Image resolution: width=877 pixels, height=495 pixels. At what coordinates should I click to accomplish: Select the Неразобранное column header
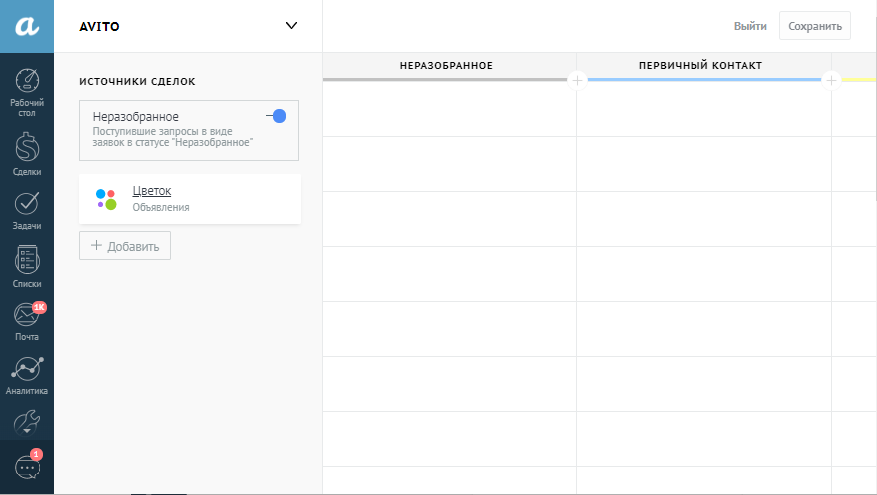[446, 66]
